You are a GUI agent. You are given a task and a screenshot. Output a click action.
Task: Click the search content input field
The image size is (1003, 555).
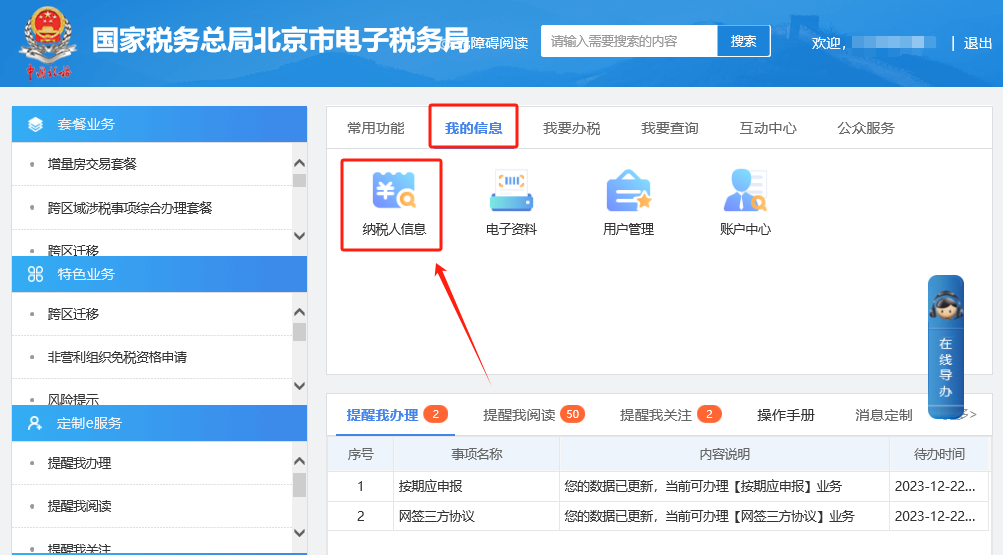(629, 42)
